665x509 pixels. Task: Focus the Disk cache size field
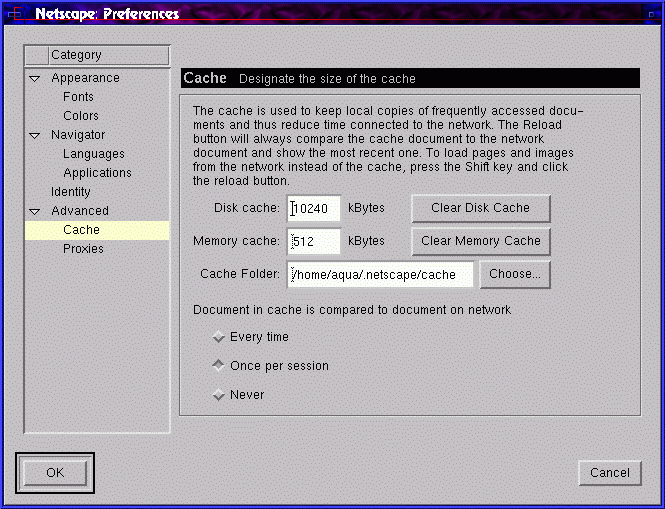(x=314, y=208)
